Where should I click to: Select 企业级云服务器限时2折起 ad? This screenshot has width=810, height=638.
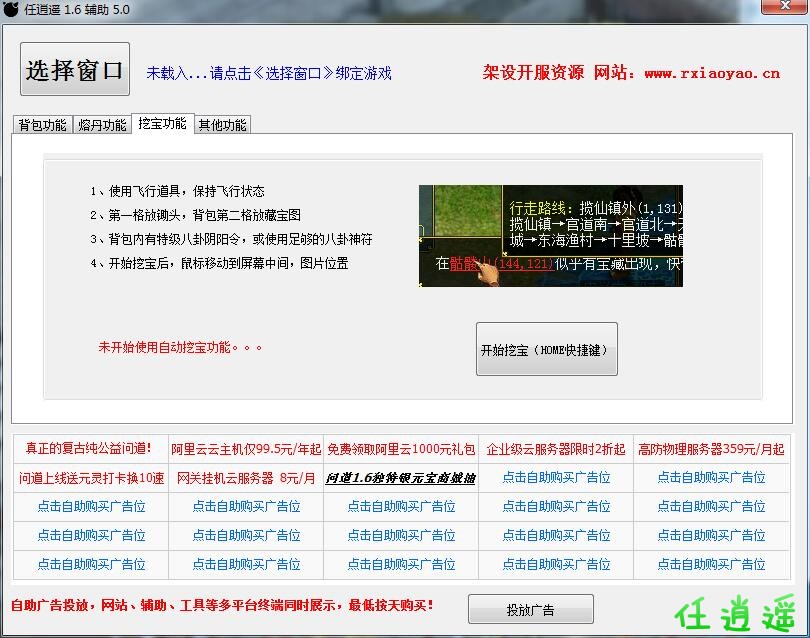point(556,450)
